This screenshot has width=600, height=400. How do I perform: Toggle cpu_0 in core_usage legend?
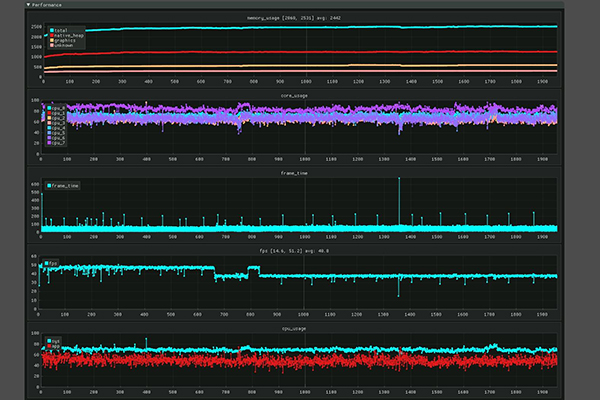click(x=49, y=106)
